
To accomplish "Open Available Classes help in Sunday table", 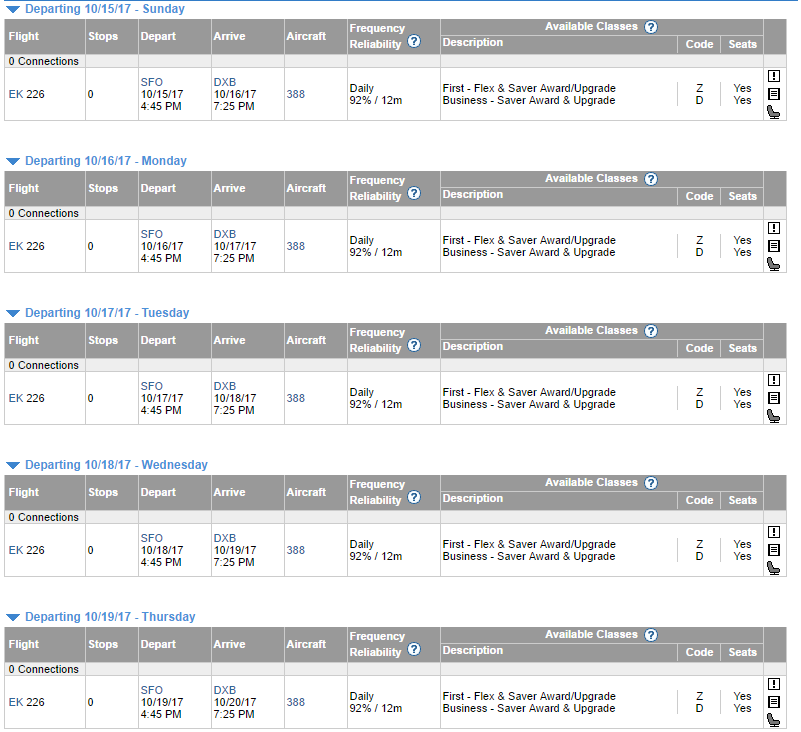I will (650, 27).
